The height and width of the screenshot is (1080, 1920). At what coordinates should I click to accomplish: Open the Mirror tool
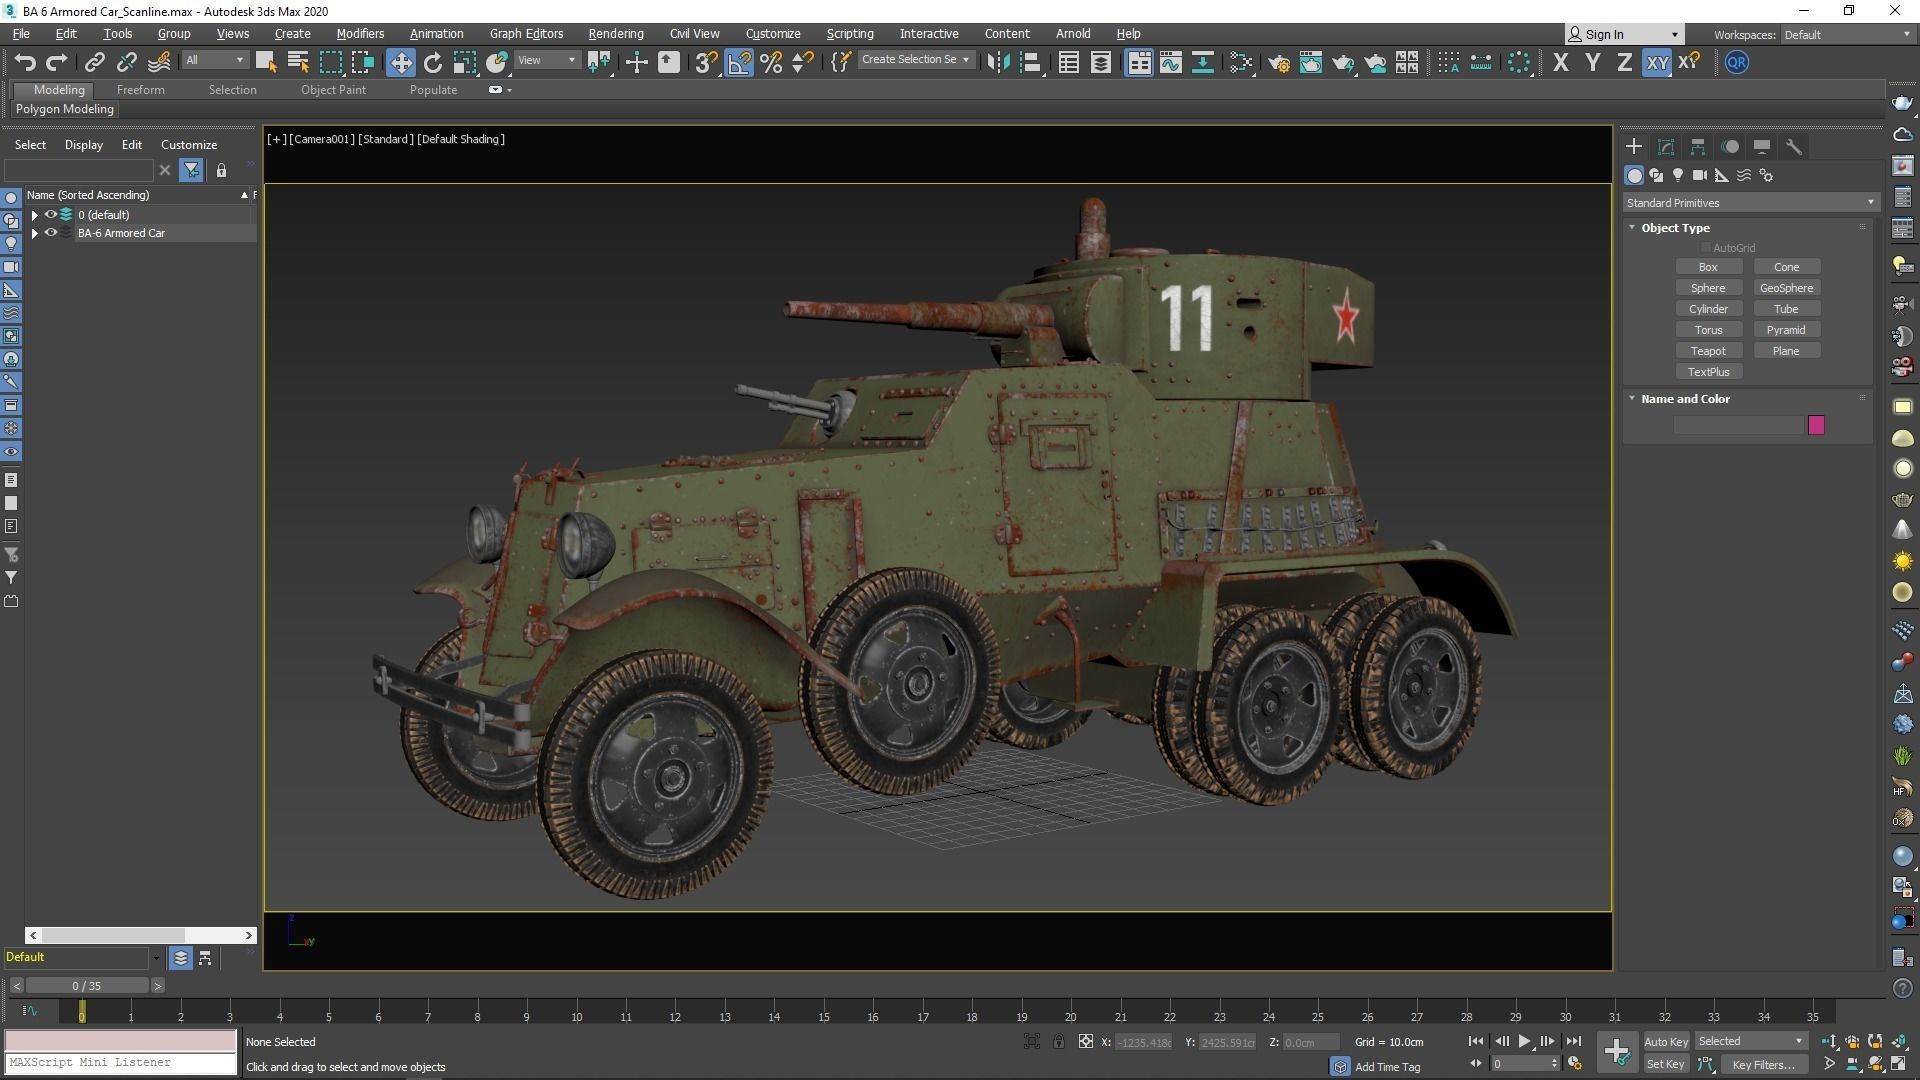click(997, 62)
